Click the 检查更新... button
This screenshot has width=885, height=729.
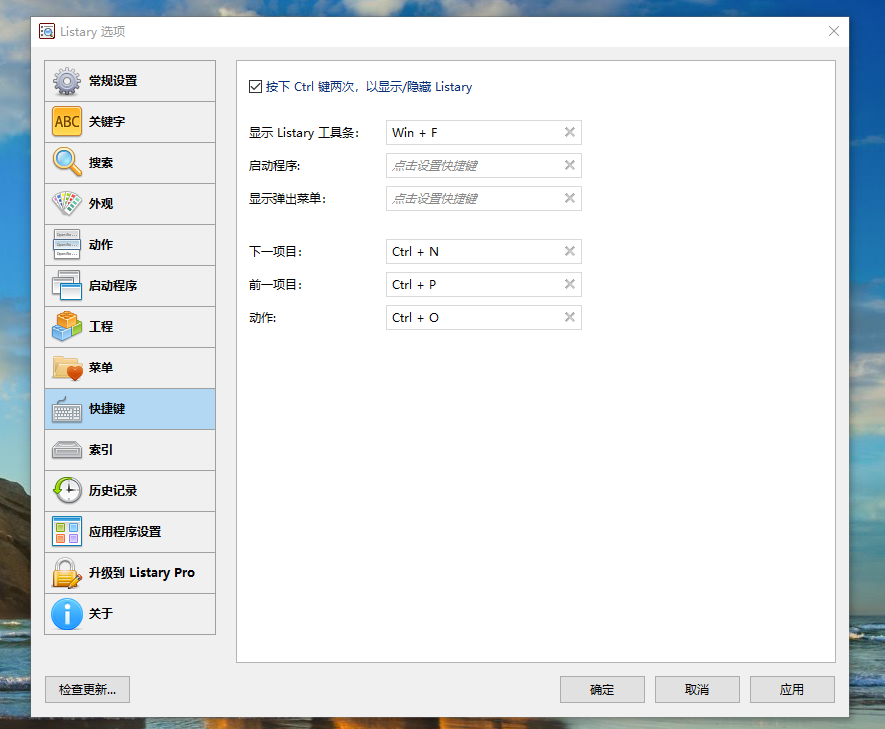[87, 690]
